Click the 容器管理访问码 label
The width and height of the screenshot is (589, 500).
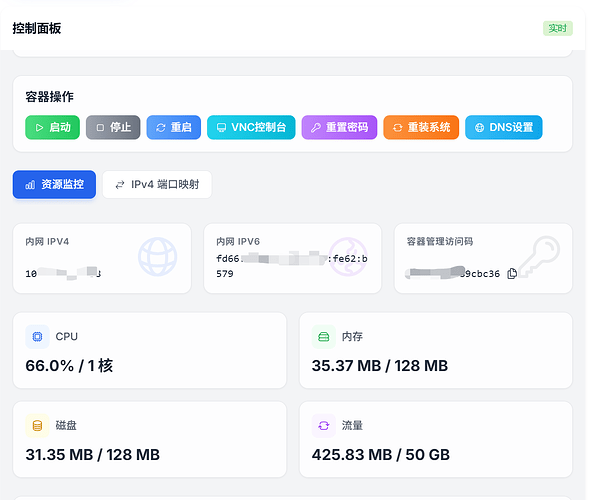click(439, 242)
